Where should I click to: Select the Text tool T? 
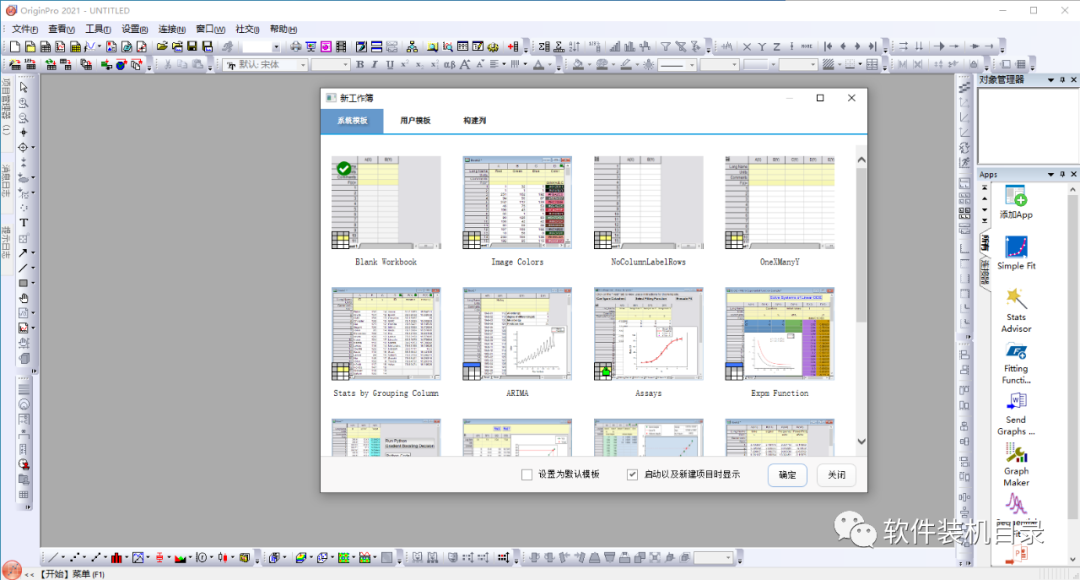click(x=23, y=222)
